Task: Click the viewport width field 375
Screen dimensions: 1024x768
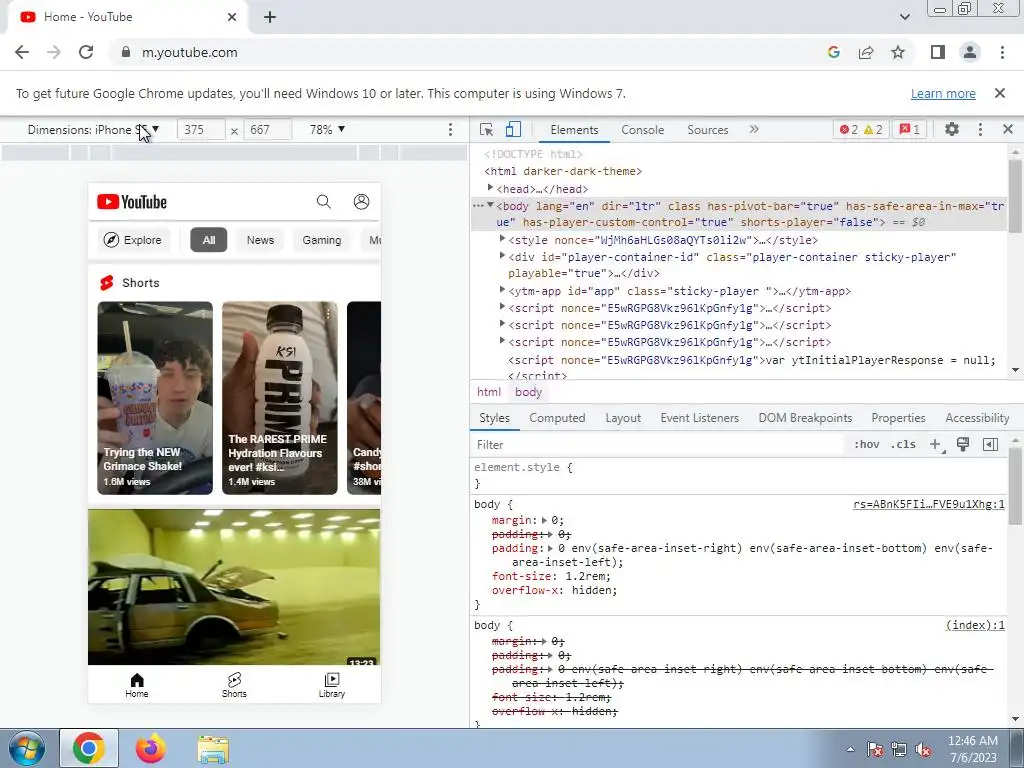Action: [201, 129]
